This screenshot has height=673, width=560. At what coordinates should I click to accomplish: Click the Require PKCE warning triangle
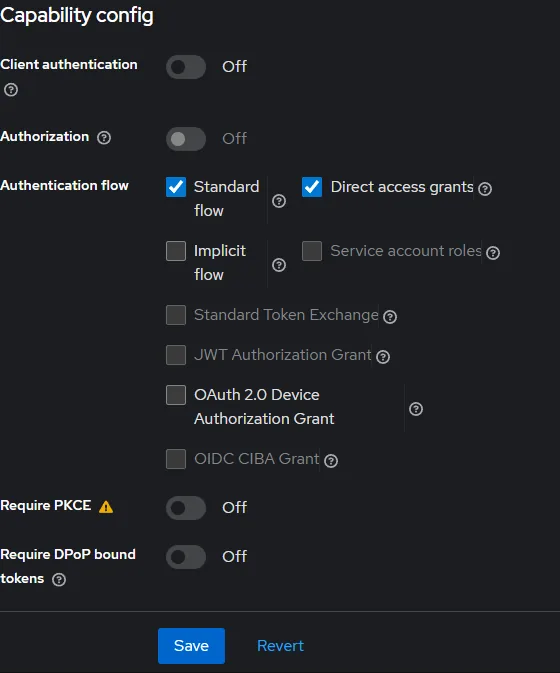(x=106, y=507)
